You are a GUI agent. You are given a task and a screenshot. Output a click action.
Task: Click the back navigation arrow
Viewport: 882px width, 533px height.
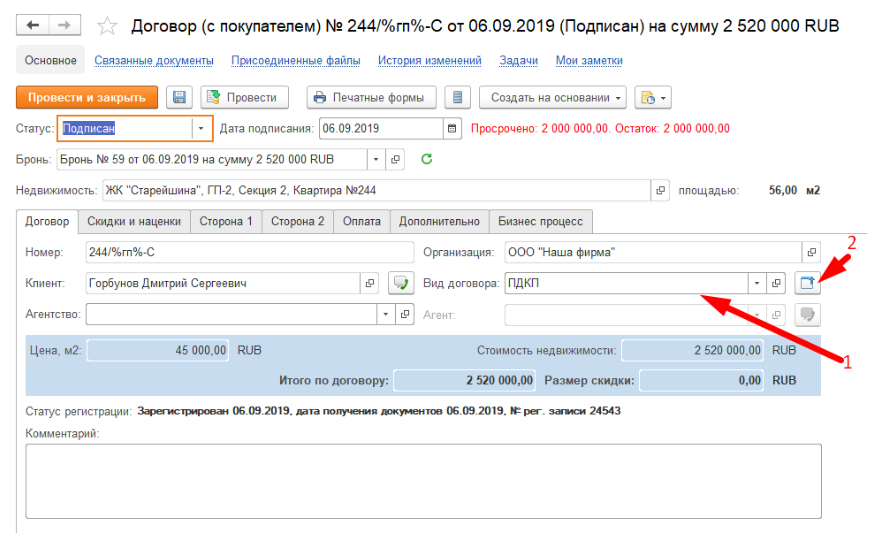click(x=33, y=24)
